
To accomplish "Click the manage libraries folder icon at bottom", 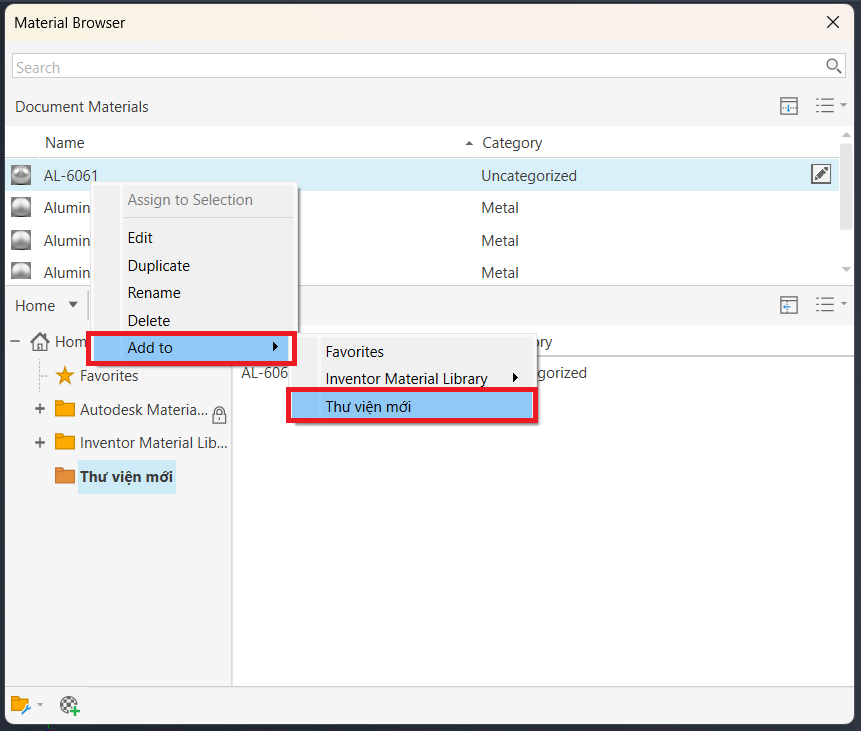I will pos(26,705).
